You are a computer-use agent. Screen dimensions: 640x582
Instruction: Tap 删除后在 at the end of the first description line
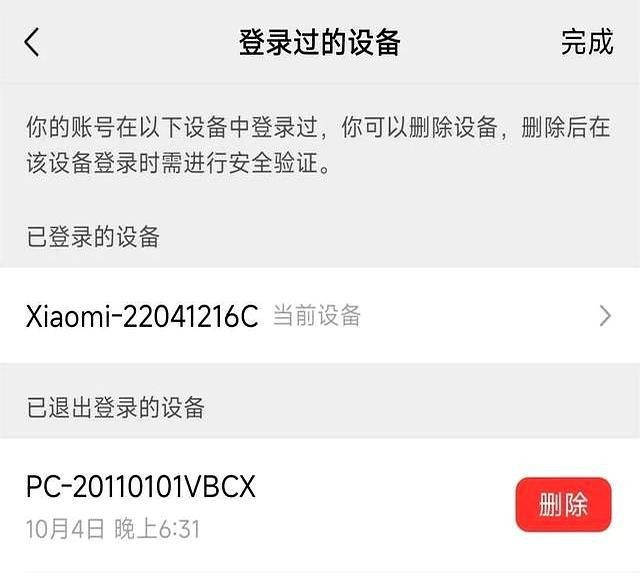point(566,127)
